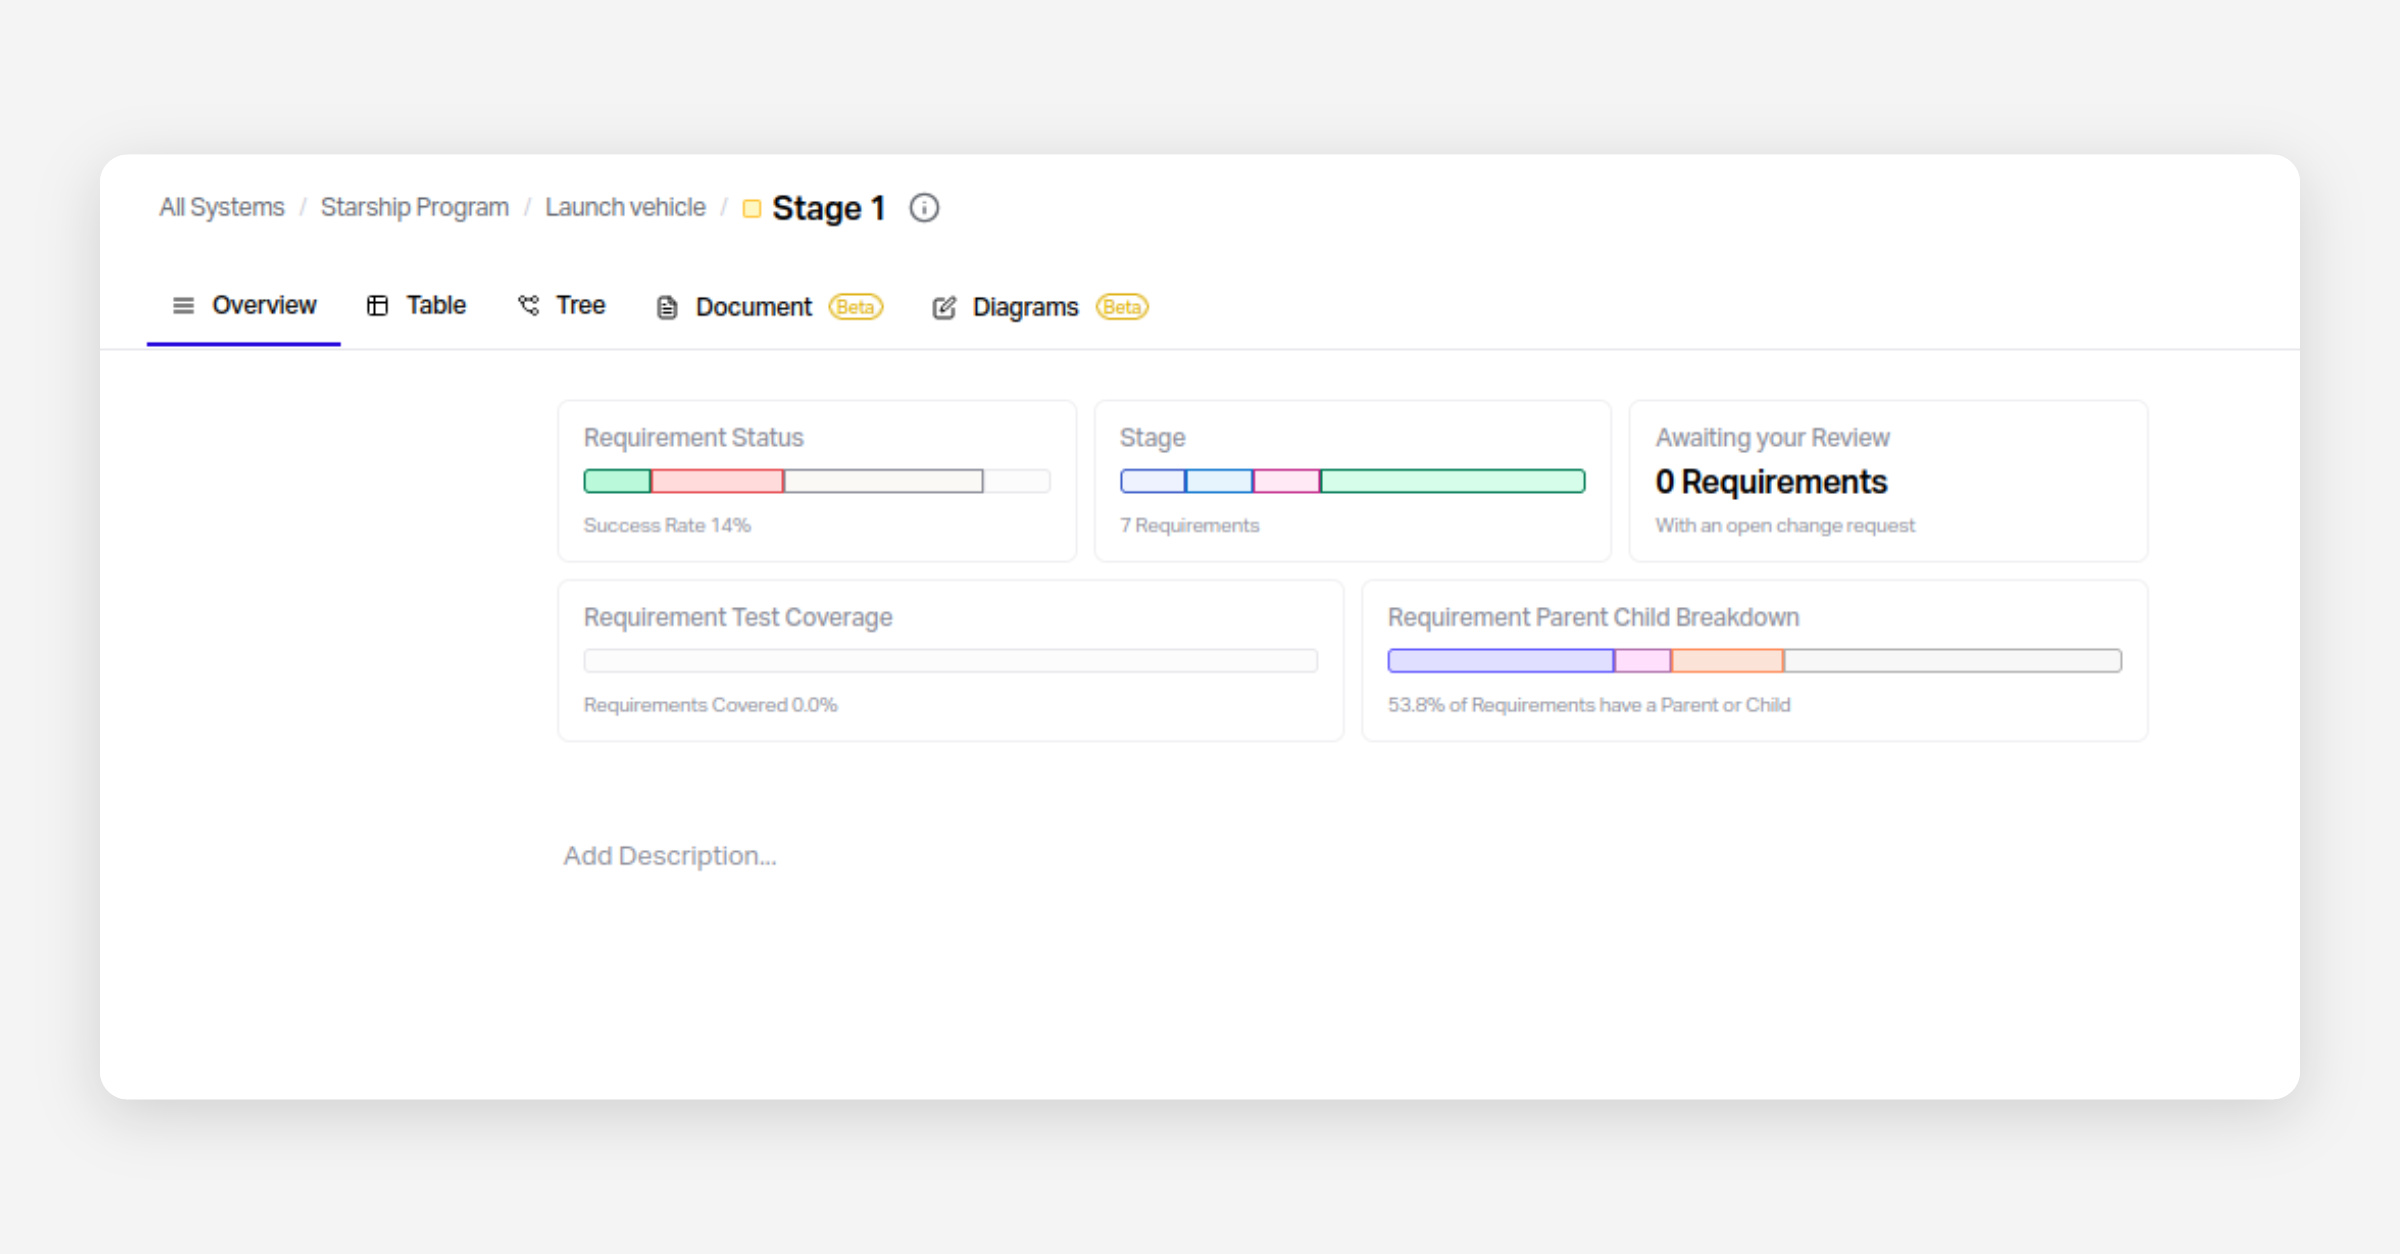The image size is (2400, 1254).
Task: Click the green segment of the Stage bar
Action: 1452,481
